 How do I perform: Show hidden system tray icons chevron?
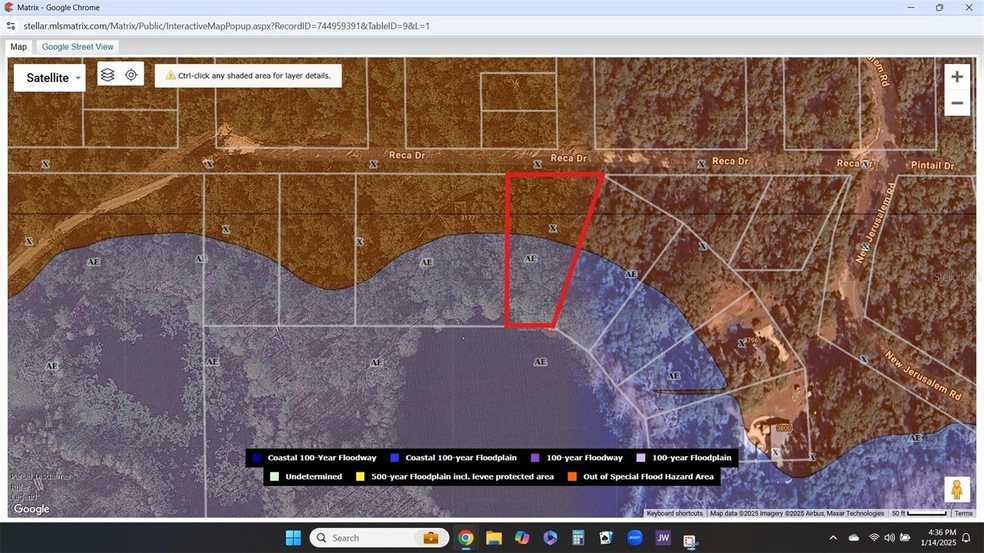(x=833, y=538)
